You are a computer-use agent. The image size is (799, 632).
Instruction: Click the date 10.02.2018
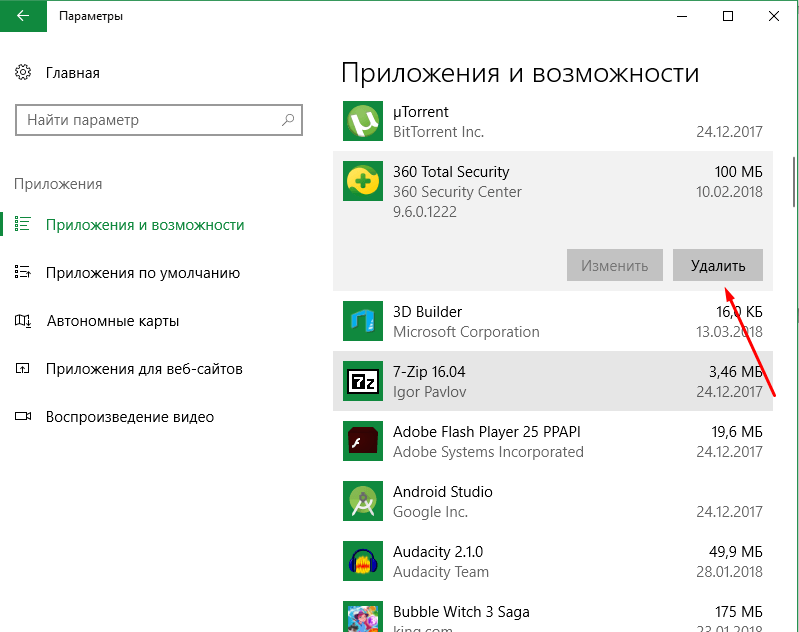pos(729,192)
